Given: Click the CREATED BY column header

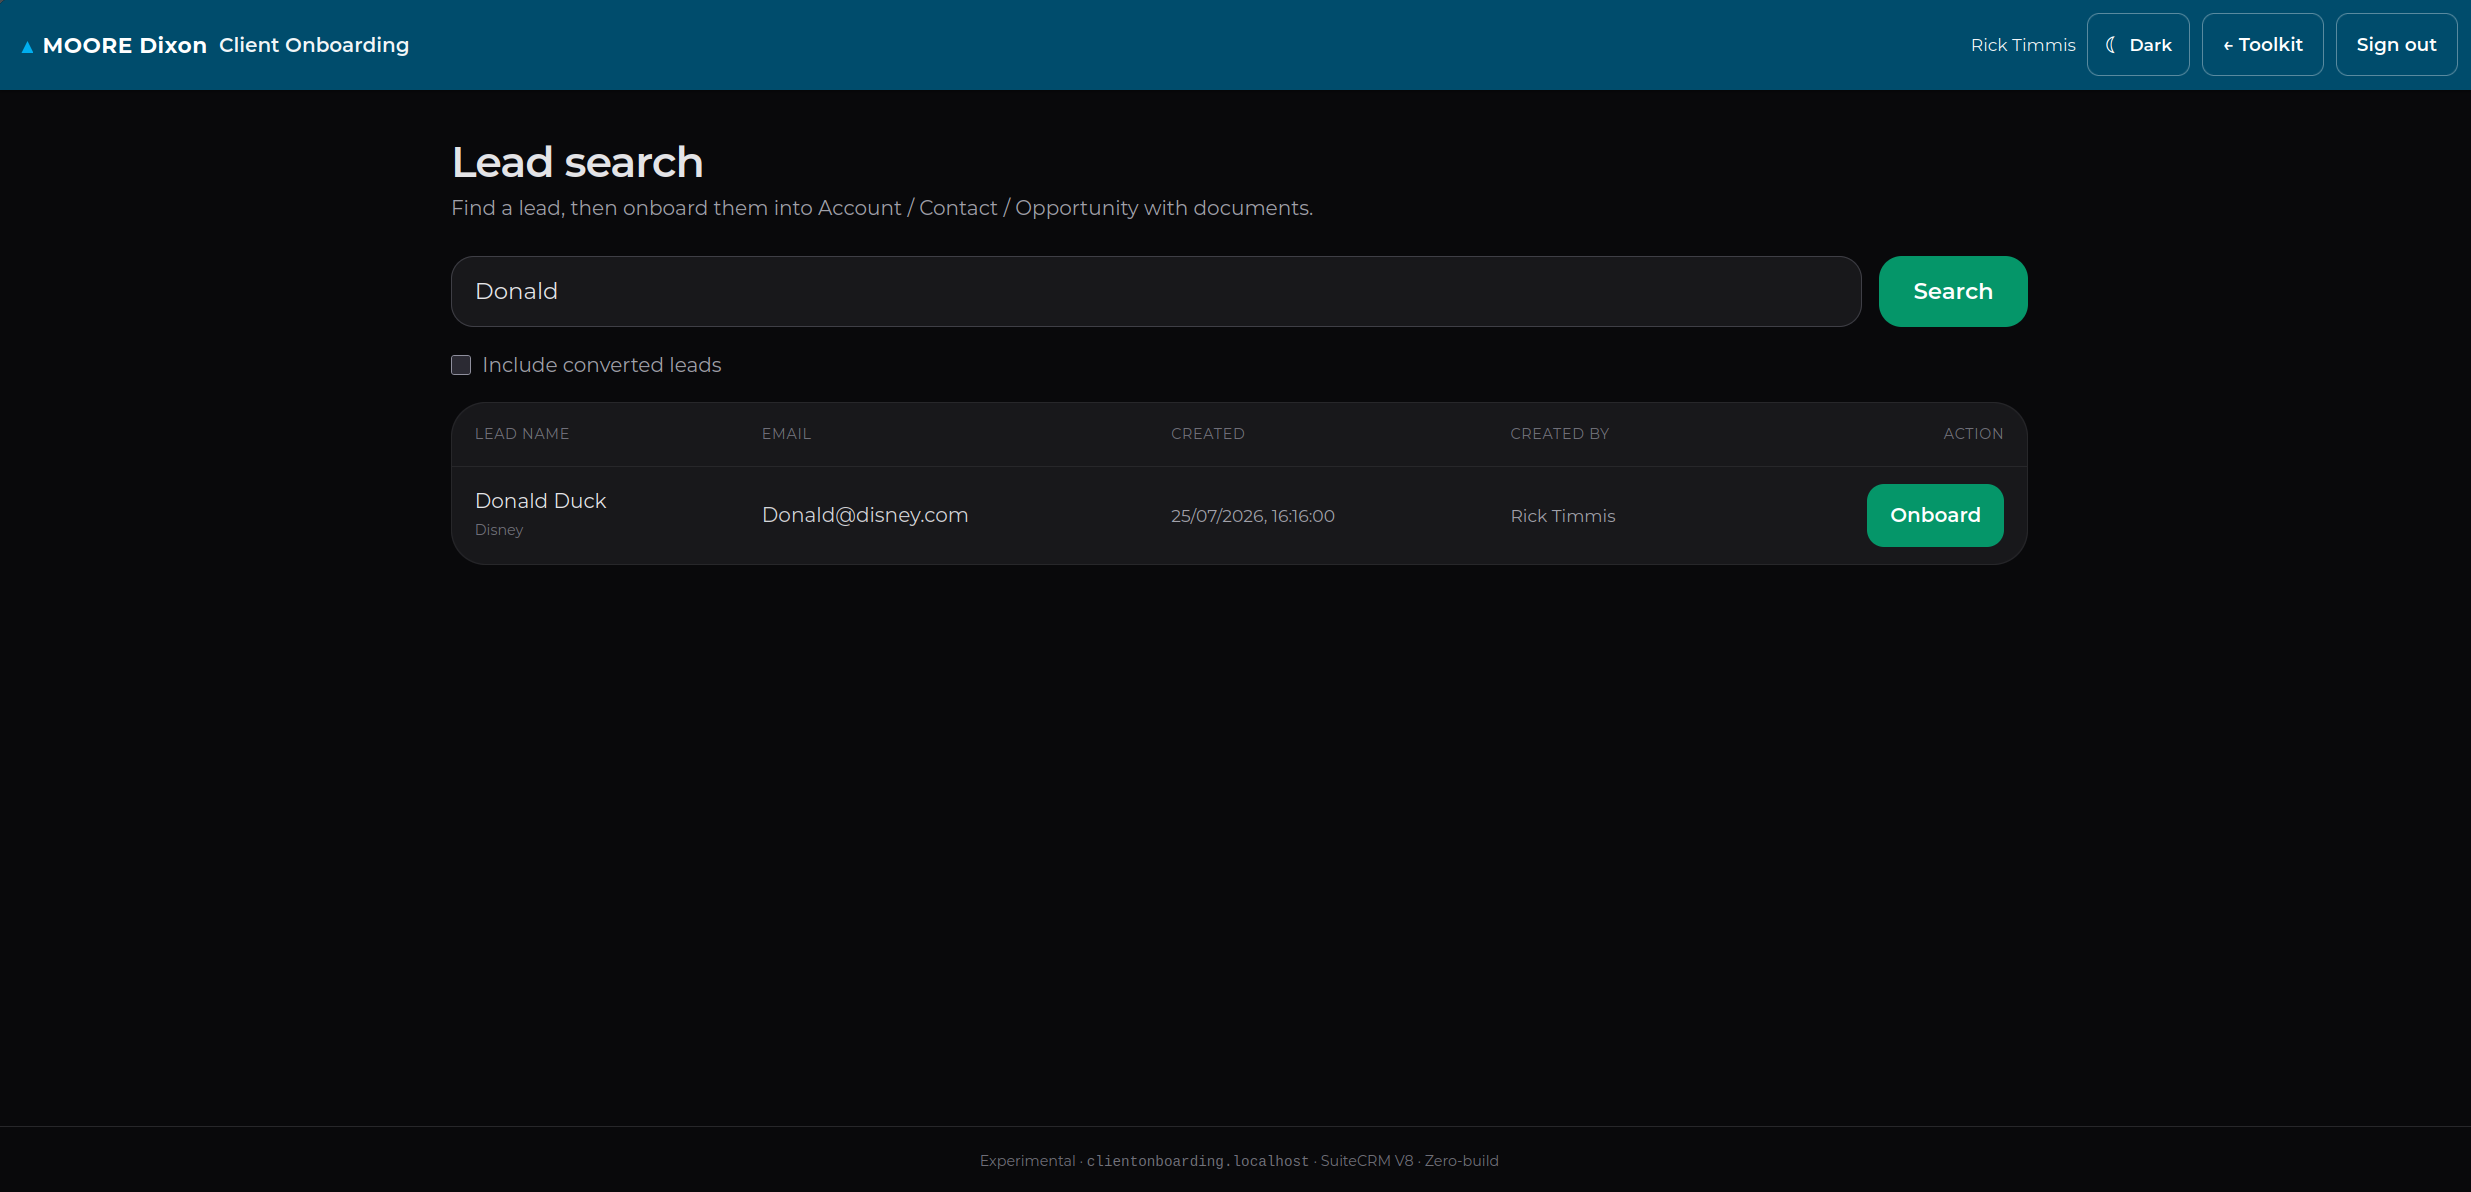Looking at the screenshot, I should [1560, 434].
